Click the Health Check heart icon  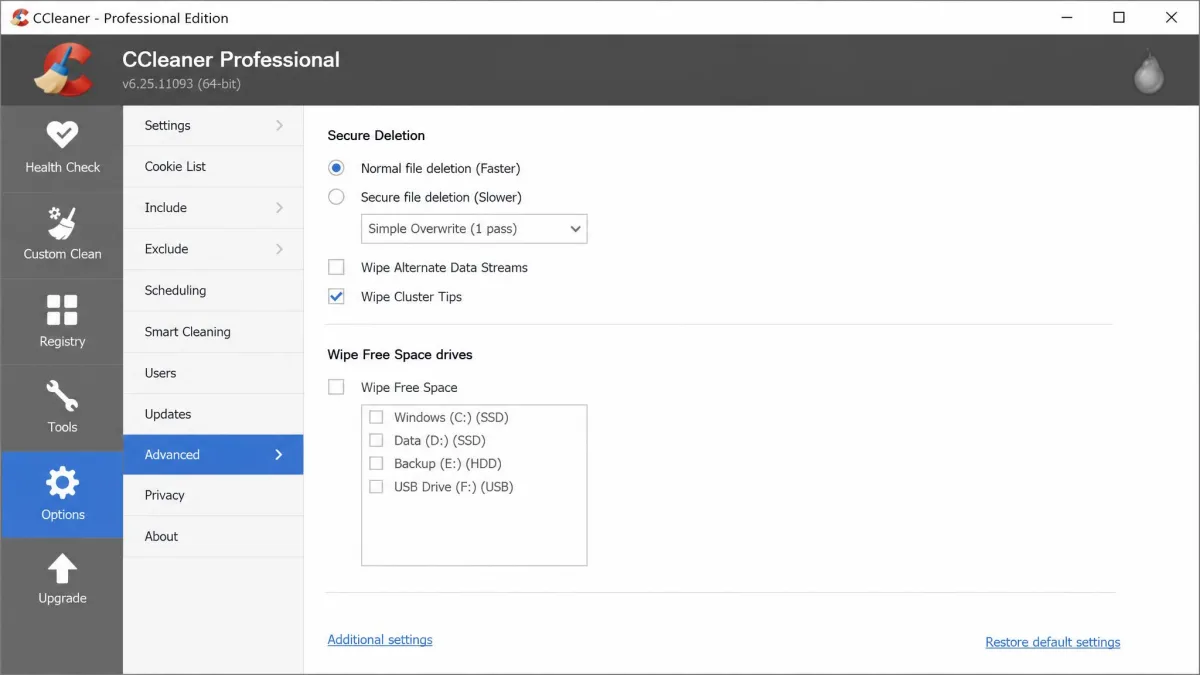coord(62,134)
